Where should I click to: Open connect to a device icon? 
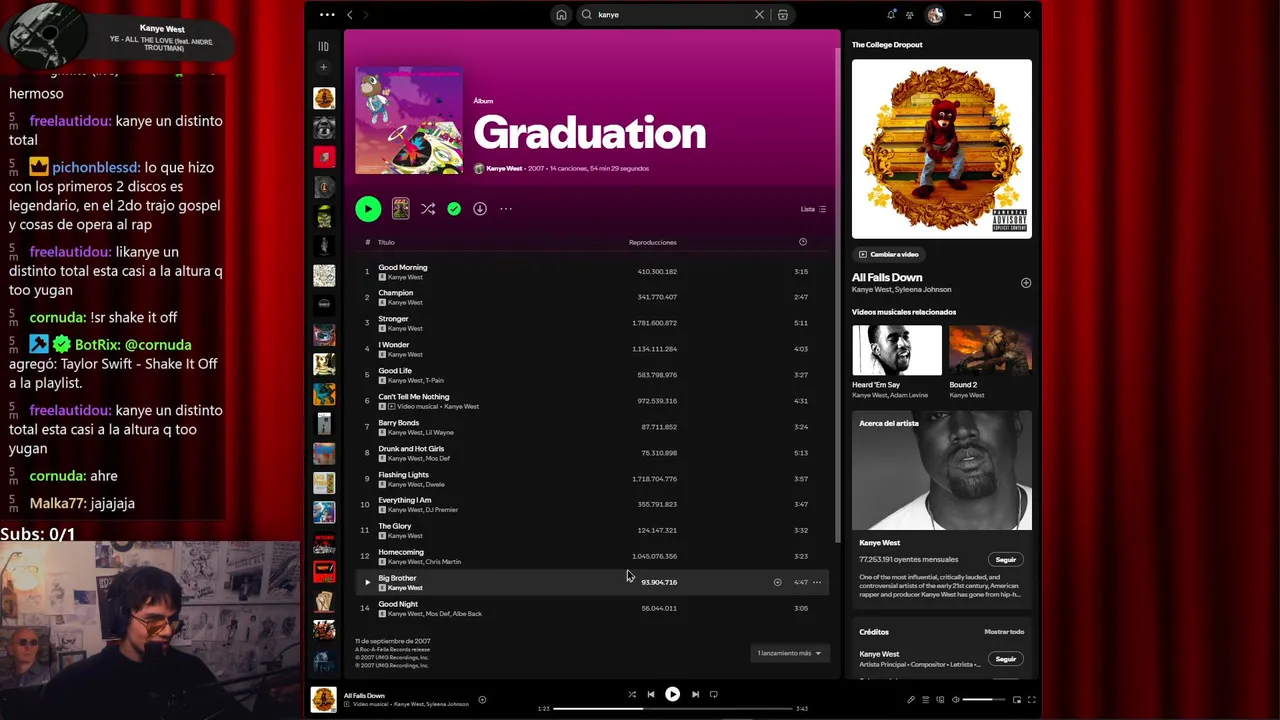(940, 700)
